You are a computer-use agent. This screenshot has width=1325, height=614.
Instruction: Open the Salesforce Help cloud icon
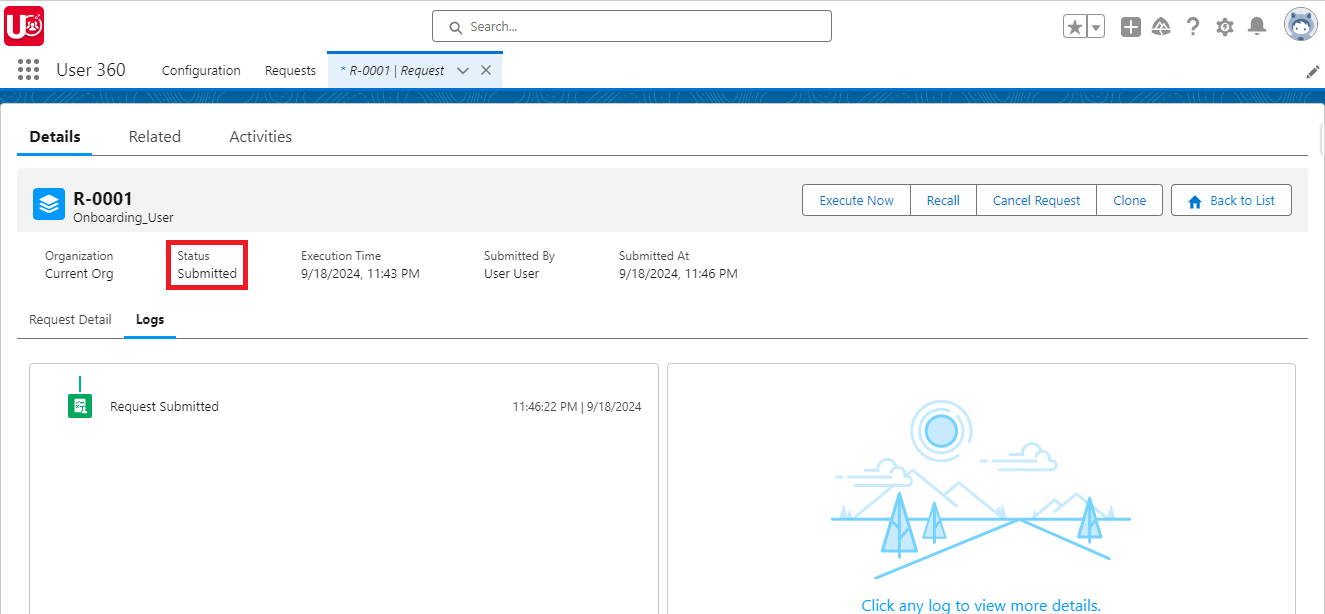(x=1161, y=27)
